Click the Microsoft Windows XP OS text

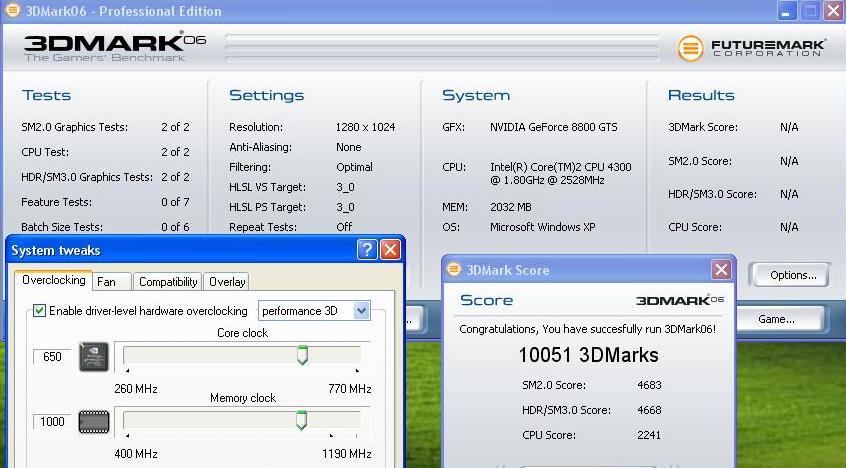point(542,227)
